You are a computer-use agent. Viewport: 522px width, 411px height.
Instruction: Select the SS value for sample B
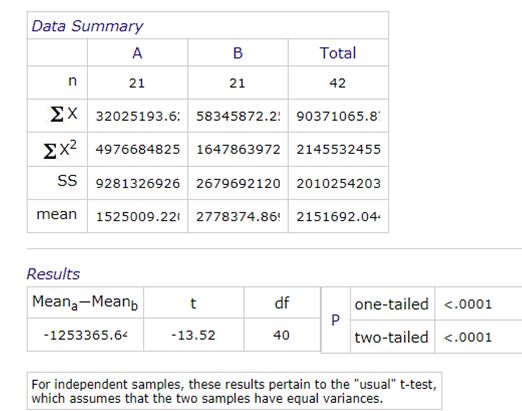tap(238, 183)
